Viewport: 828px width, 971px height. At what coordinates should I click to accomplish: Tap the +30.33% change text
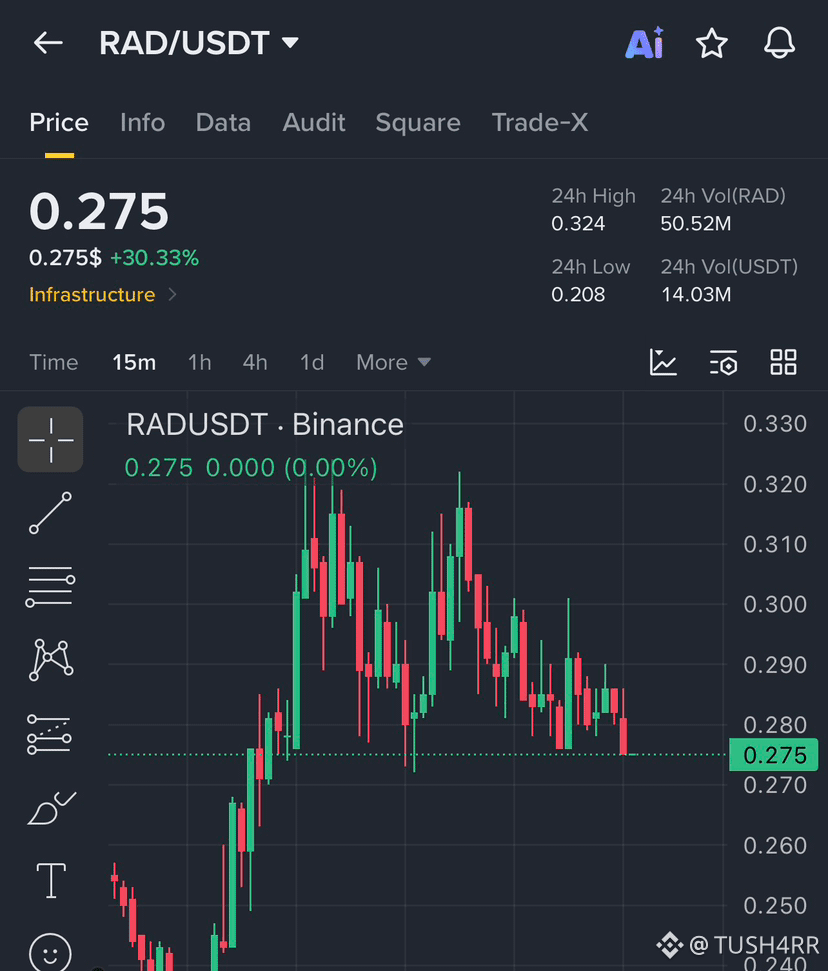pos(154,258)
